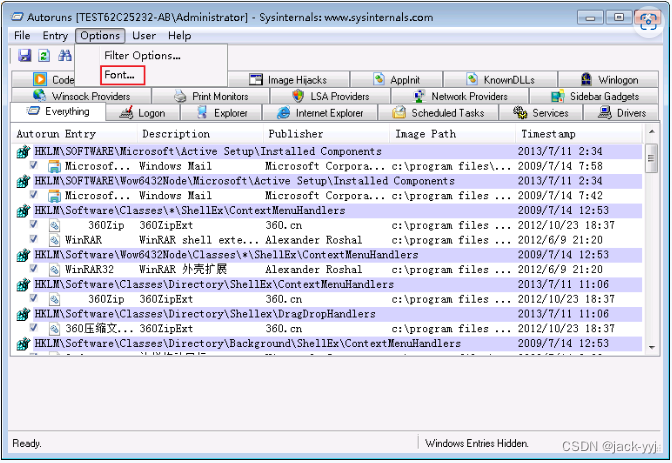Click the list scroll-up arrow
672x463 pixels.
(651, 132)
